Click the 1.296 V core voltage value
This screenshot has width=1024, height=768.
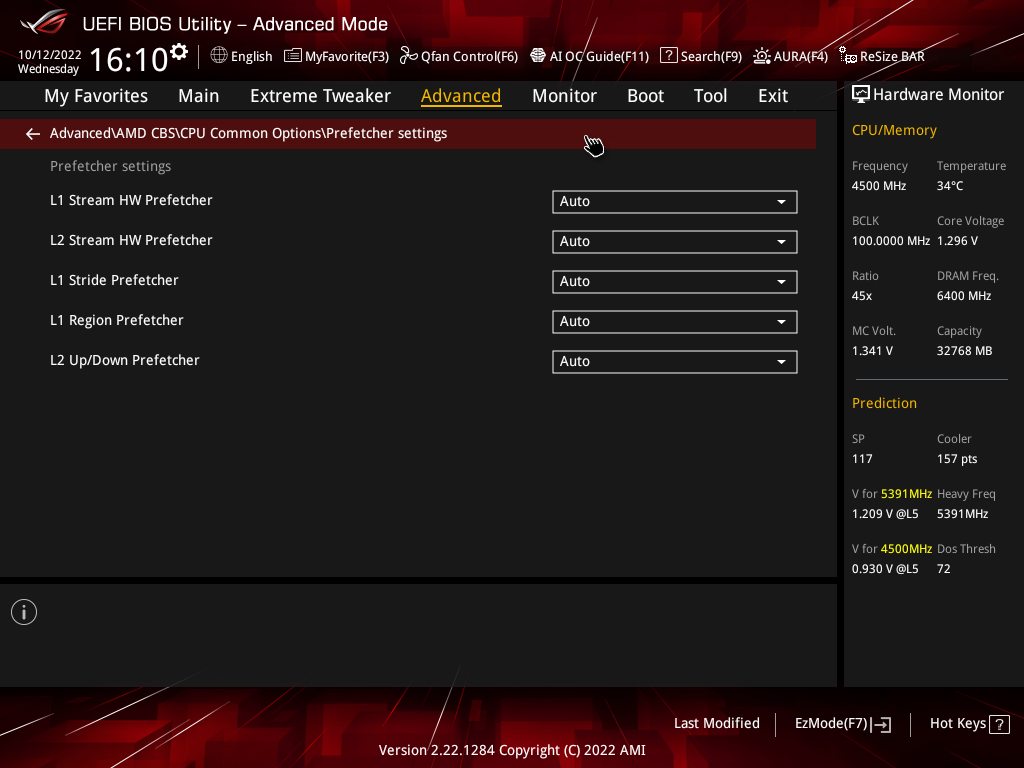click(957, 241)
